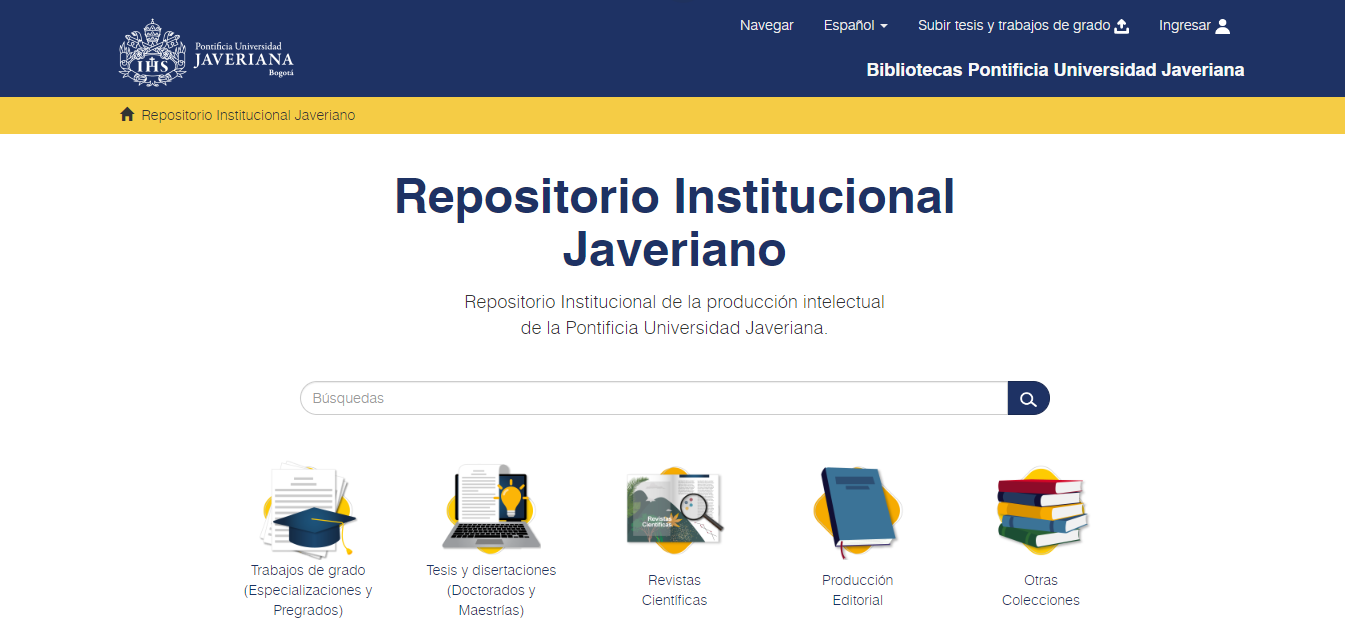Open the blue book Producción Editorial icon
The height and width of the screenshot is (642, 1345).
coord(857,511)
